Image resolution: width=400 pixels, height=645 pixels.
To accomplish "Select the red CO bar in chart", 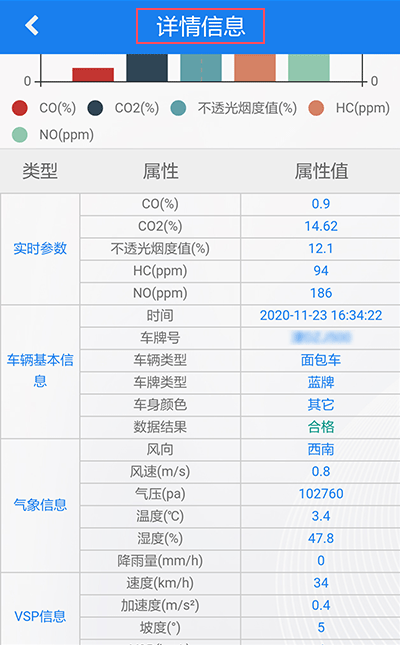I will point(93,75).
